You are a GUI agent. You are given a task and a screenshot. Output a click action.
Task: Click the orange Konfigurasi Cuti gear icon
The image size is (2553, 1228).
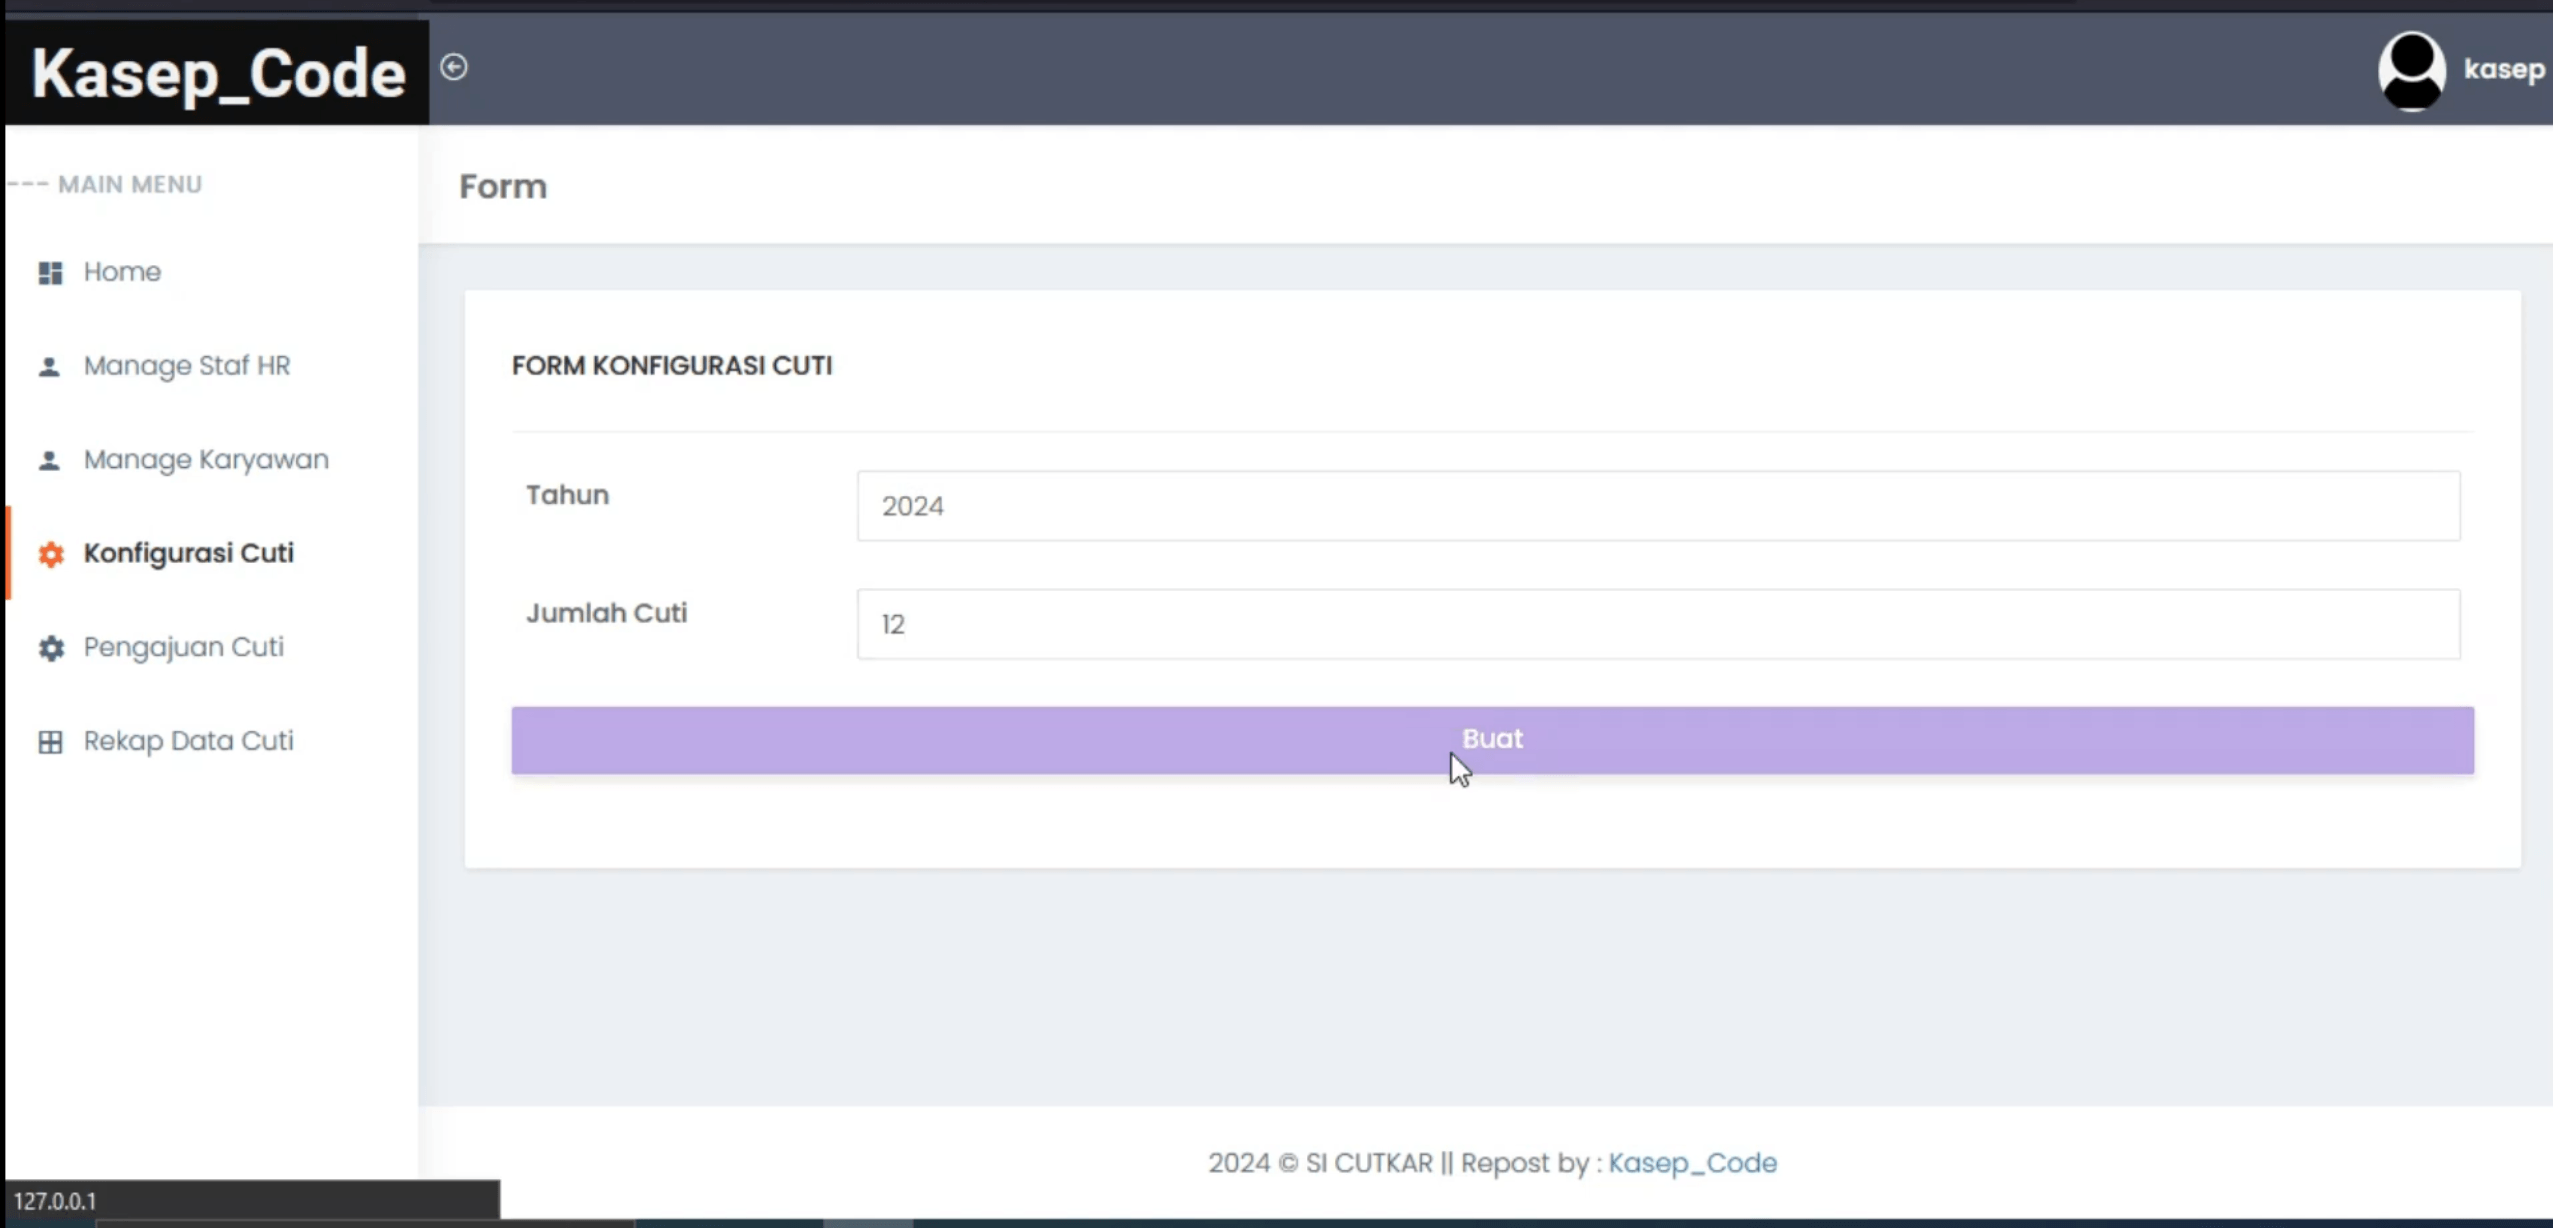51,554
